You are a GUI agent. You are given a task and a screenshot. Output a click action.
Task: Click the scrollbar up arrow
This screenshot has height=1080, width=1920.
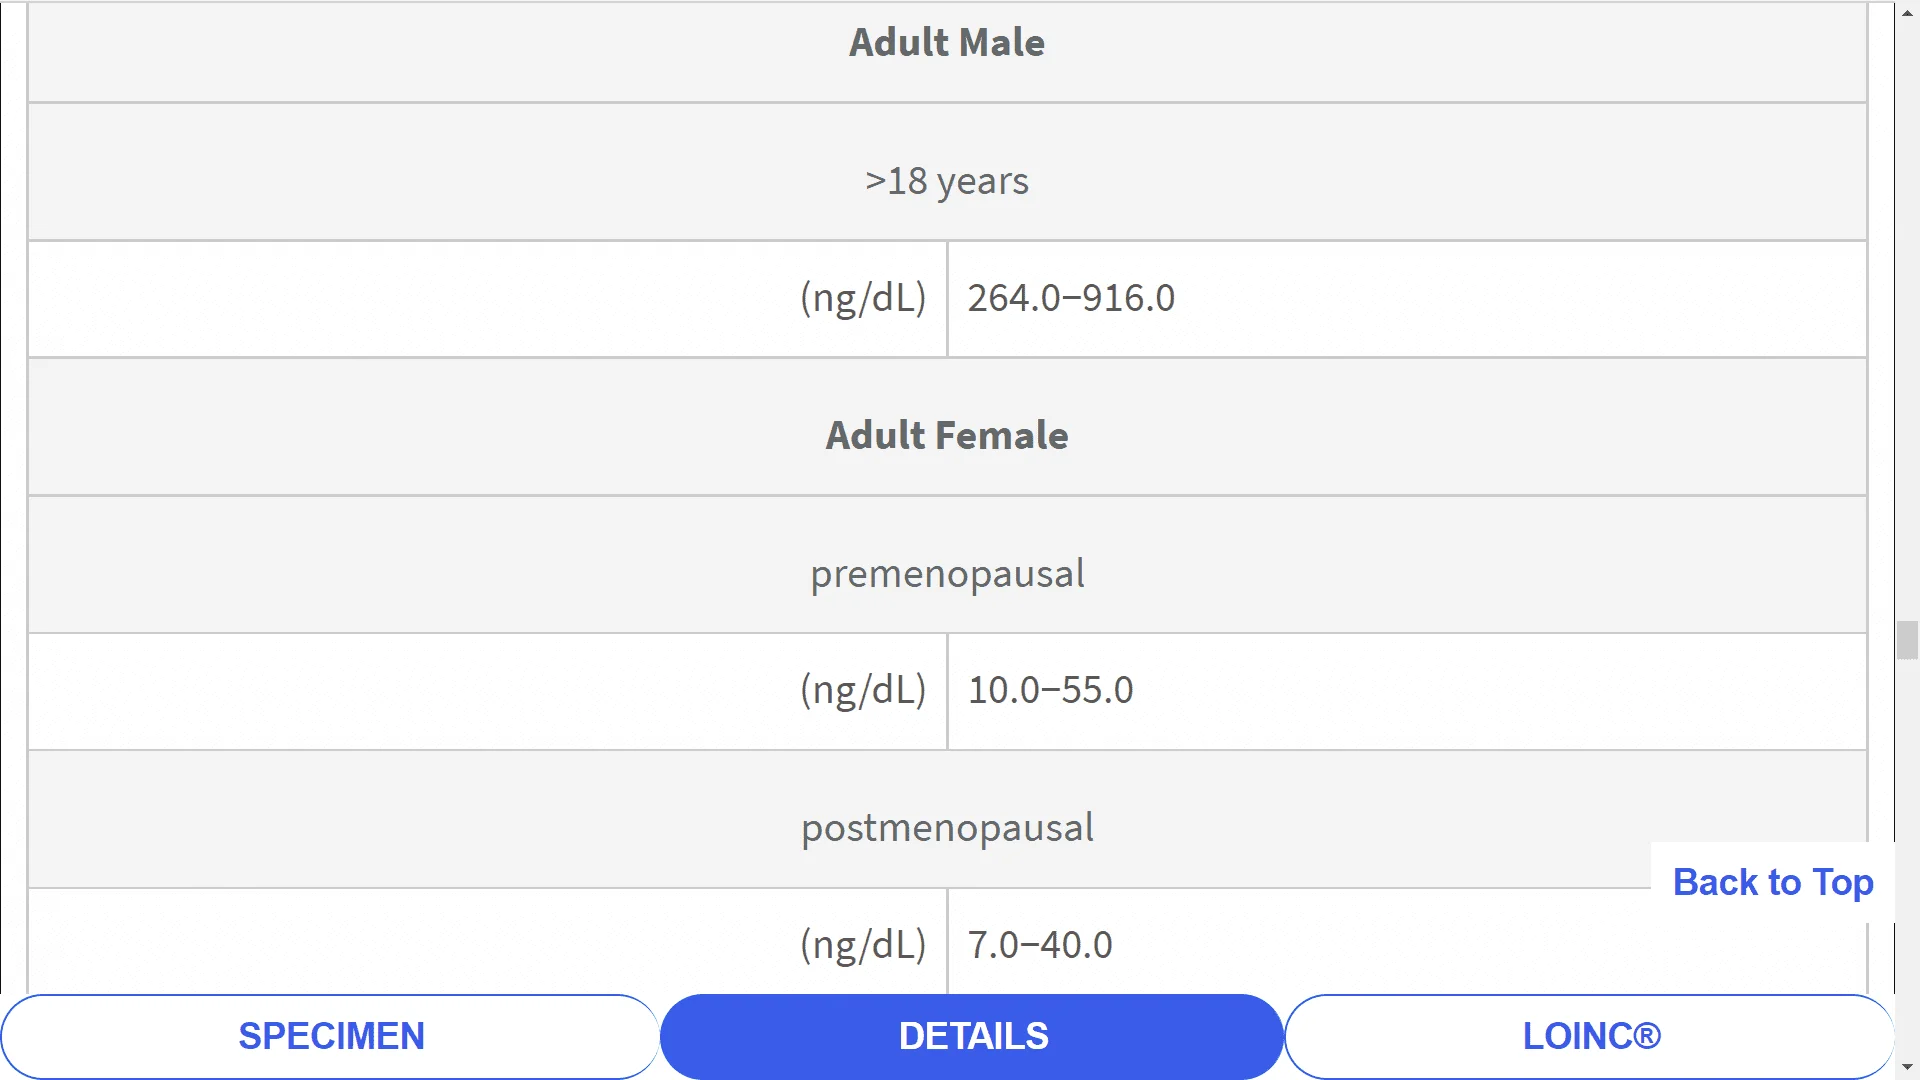pos(1907,12)
